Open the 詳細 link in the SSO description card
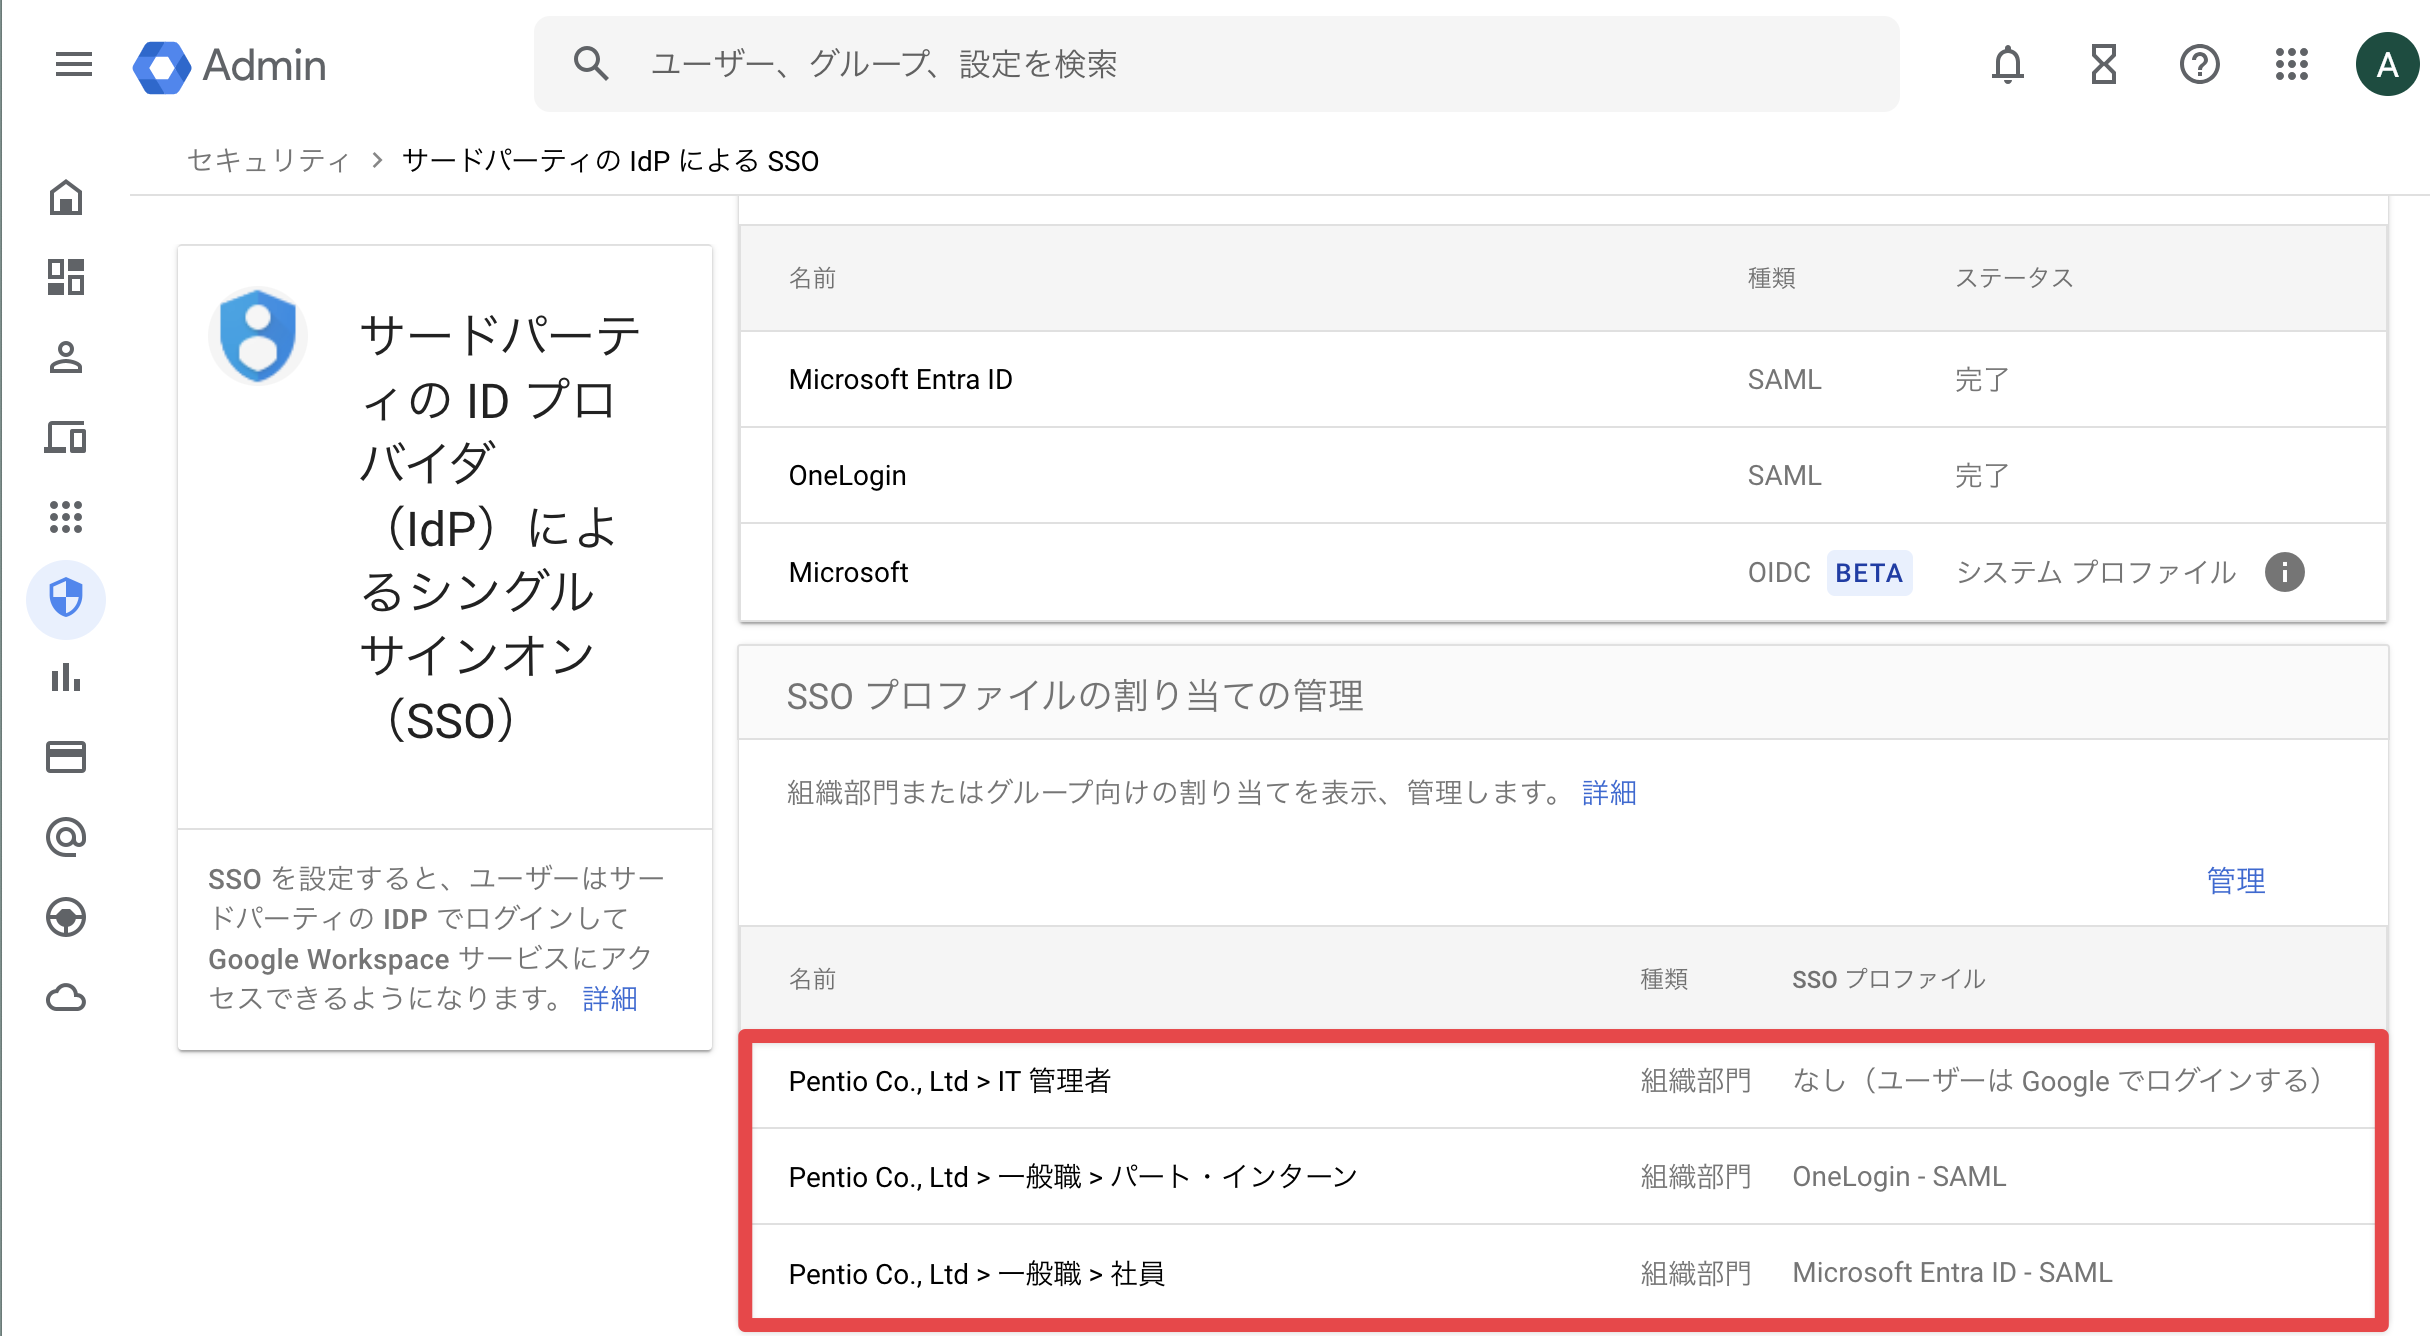The image size is (2430, 1336). click(610, 998)
